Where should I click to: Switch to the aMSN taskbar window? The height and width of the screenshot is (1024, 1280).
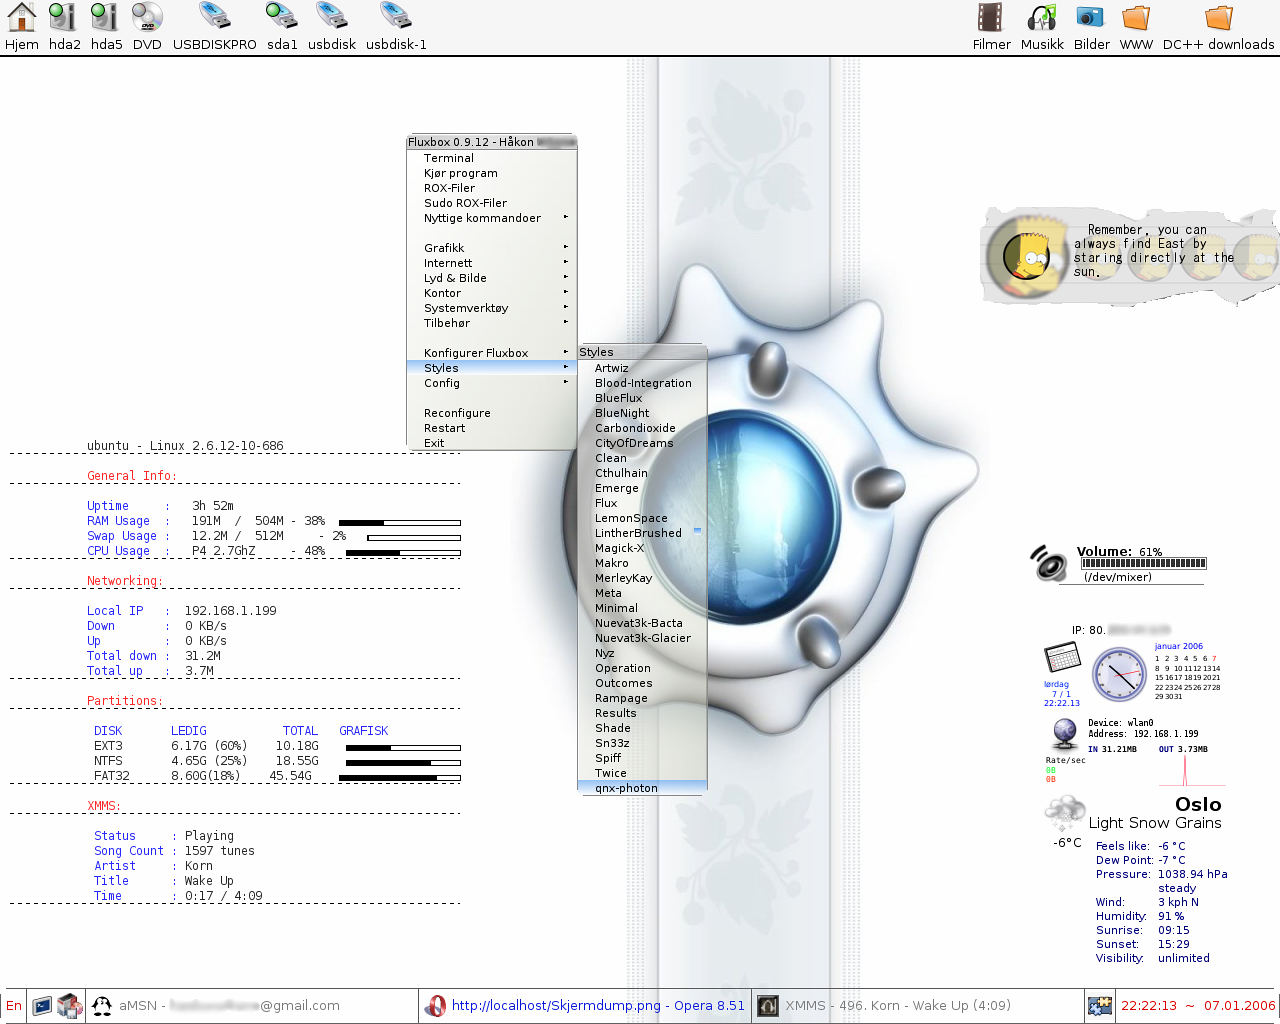pos(252,1006)
